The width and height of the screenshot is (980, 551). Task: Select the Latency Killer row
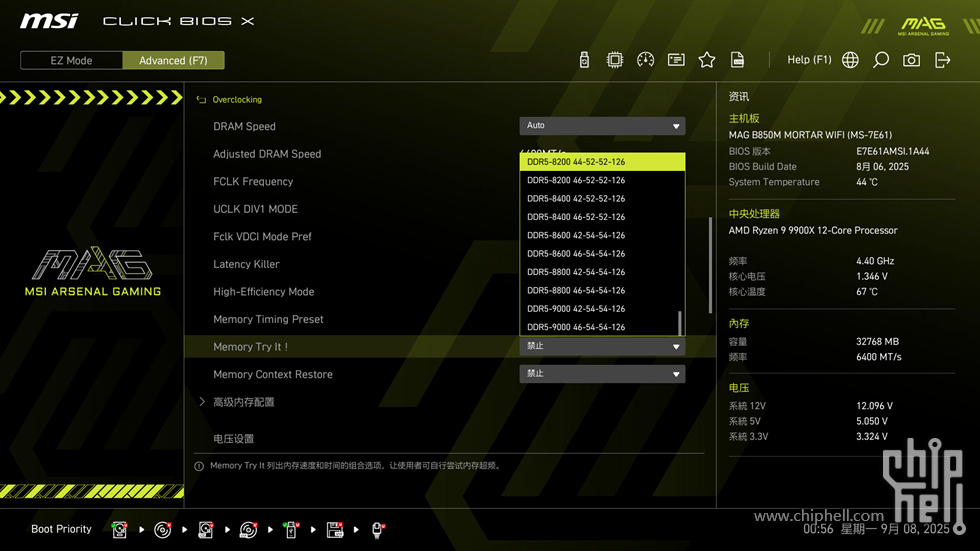click(246, 264)
